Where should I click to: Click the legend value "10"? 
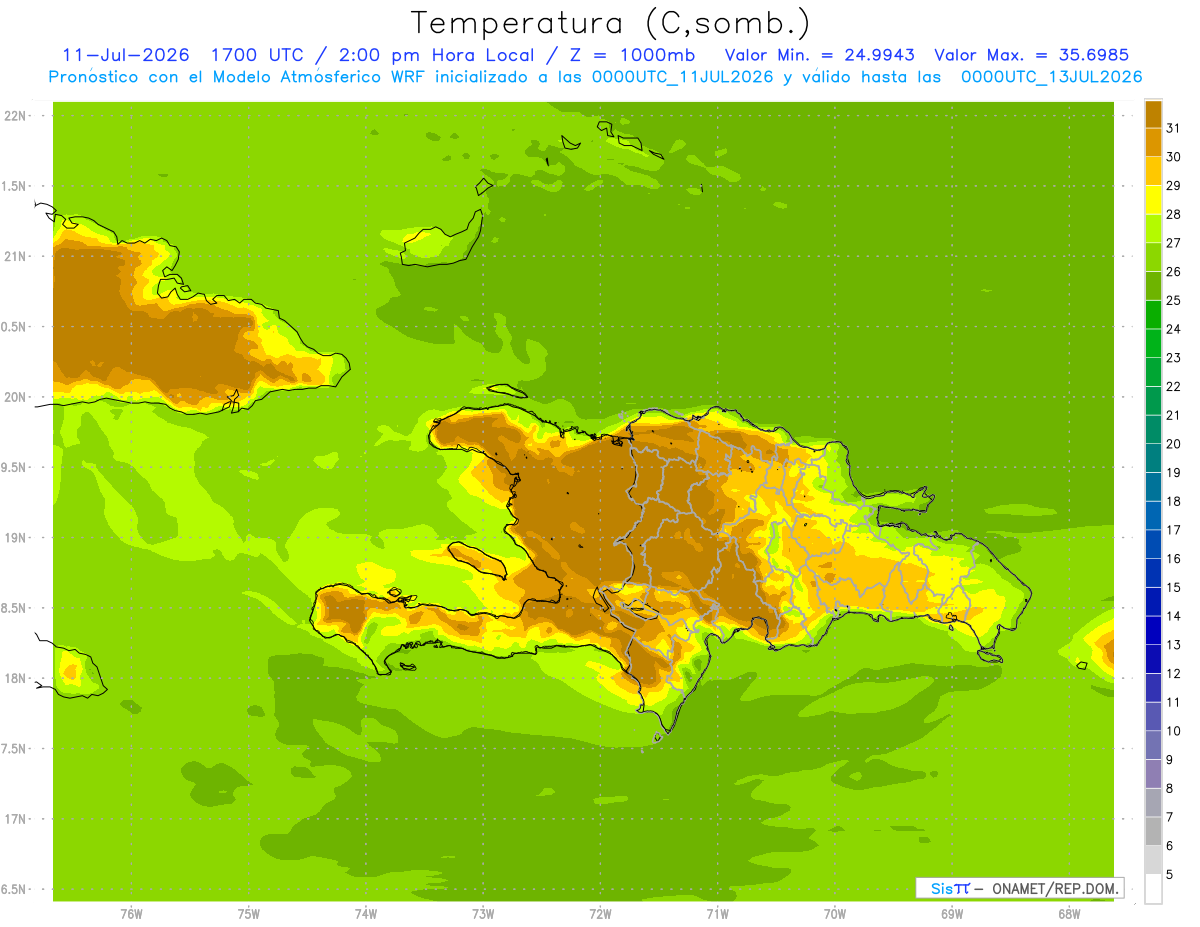point(1173,731)
